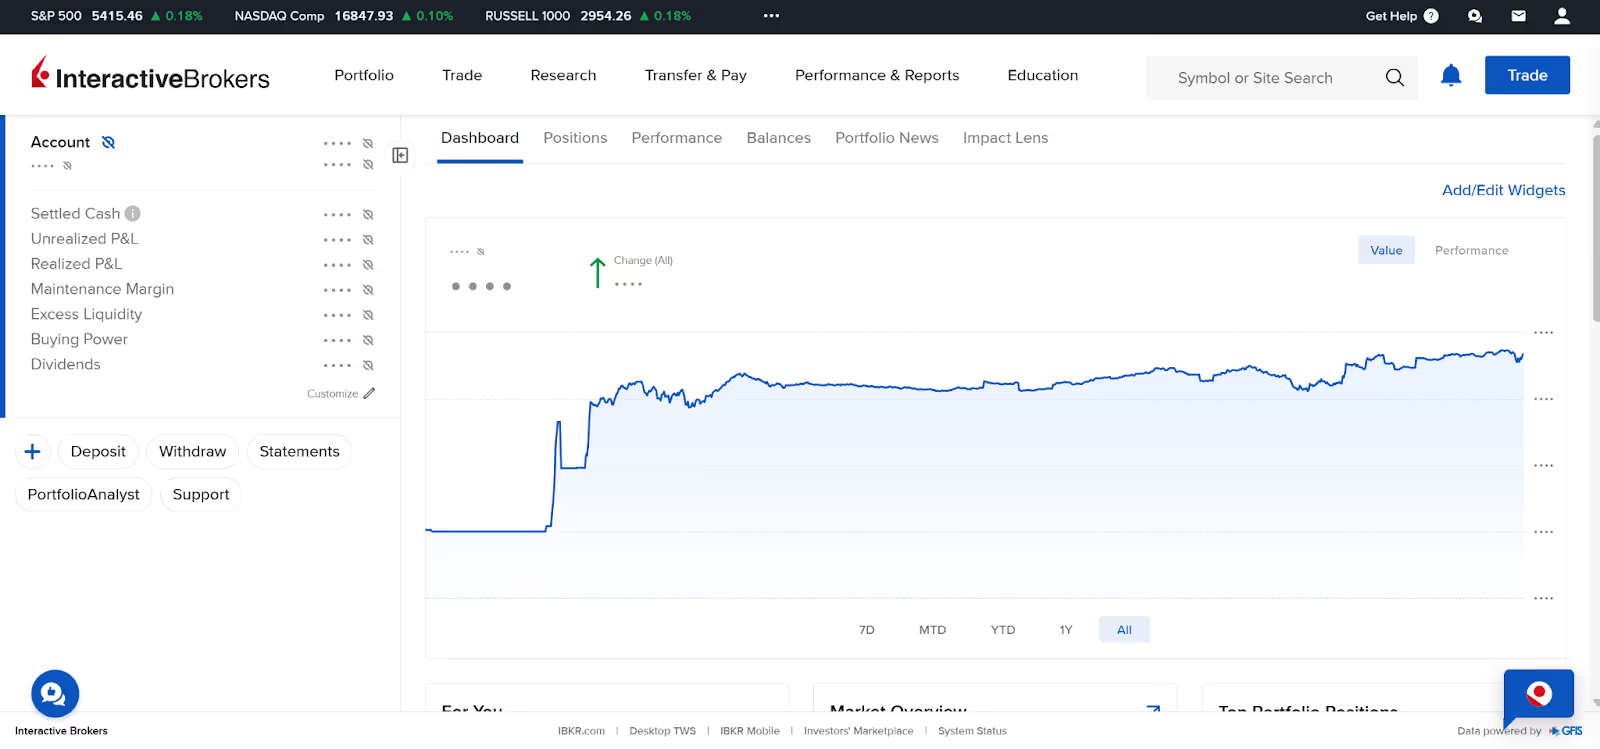This screenshot has width=1600, height=749.
Task: Reveal the Maintenance Margin hidden value
Action: 368,290
